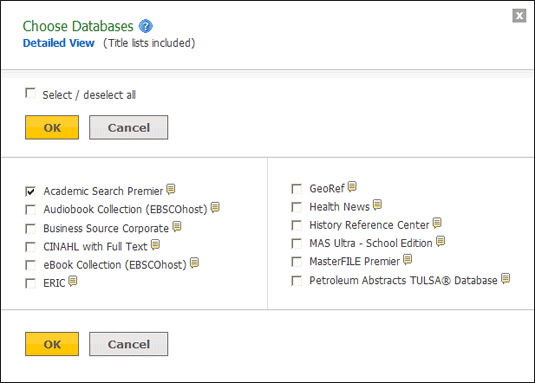535x383 pixels.
Task: Show the Petroleum Abstracts TULSA note icon
Action: pyautogui.click(x=506, y=278)
